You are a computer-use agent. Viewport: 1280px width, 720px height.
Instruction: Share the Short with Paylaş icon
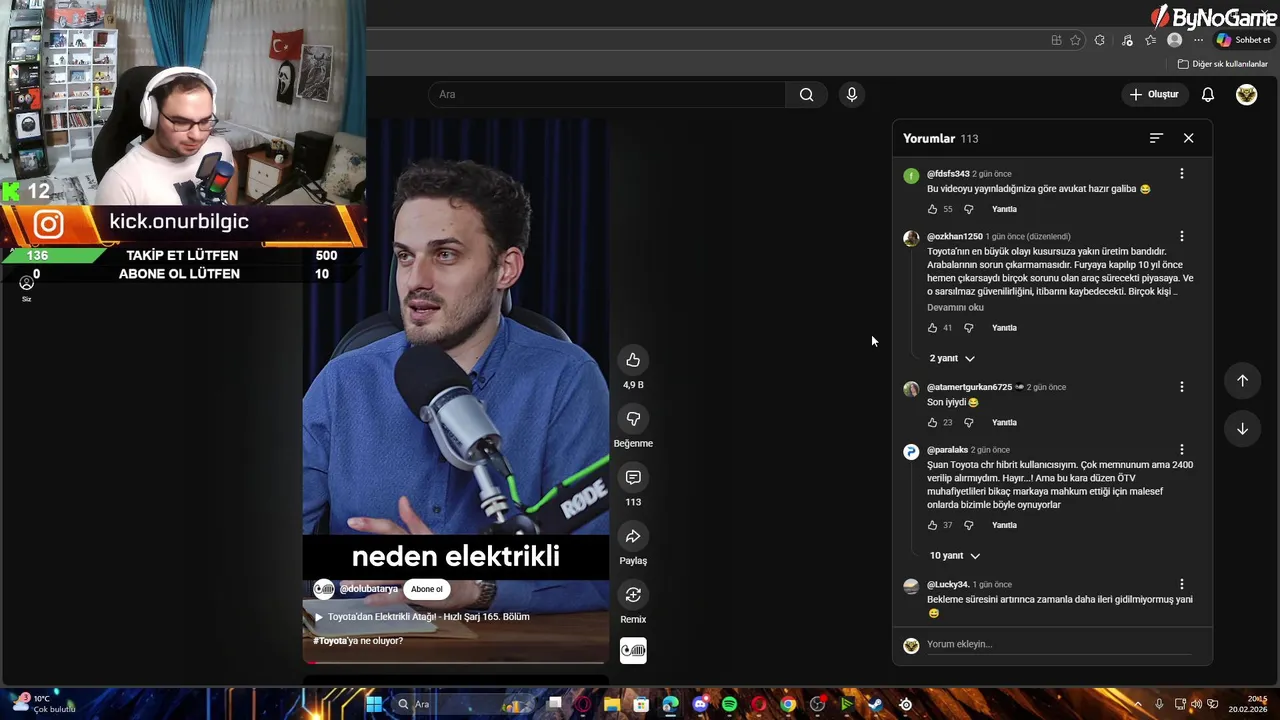tap(633, 537)
